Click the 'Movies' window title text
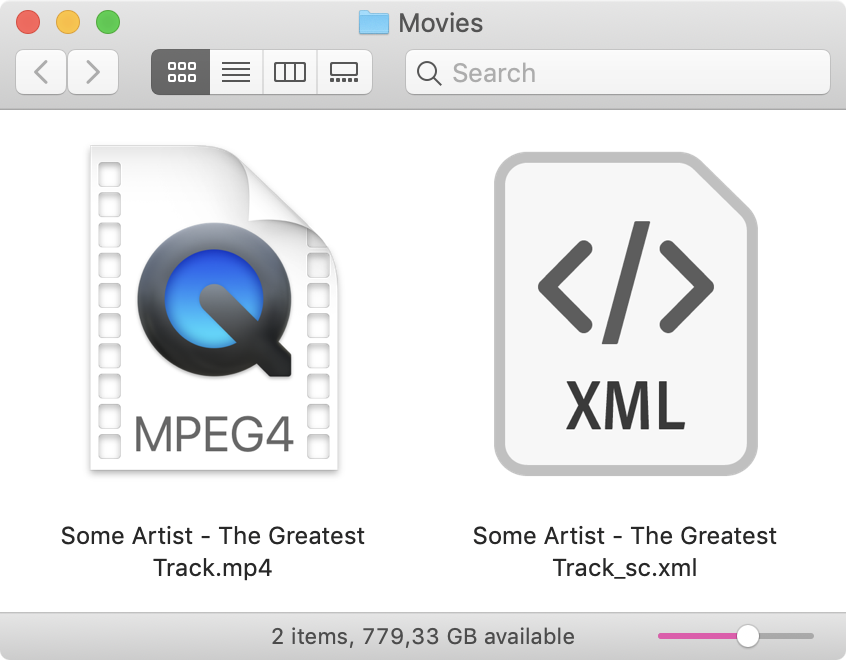Screen dimensions: 846x660 (x=441, y=23)
